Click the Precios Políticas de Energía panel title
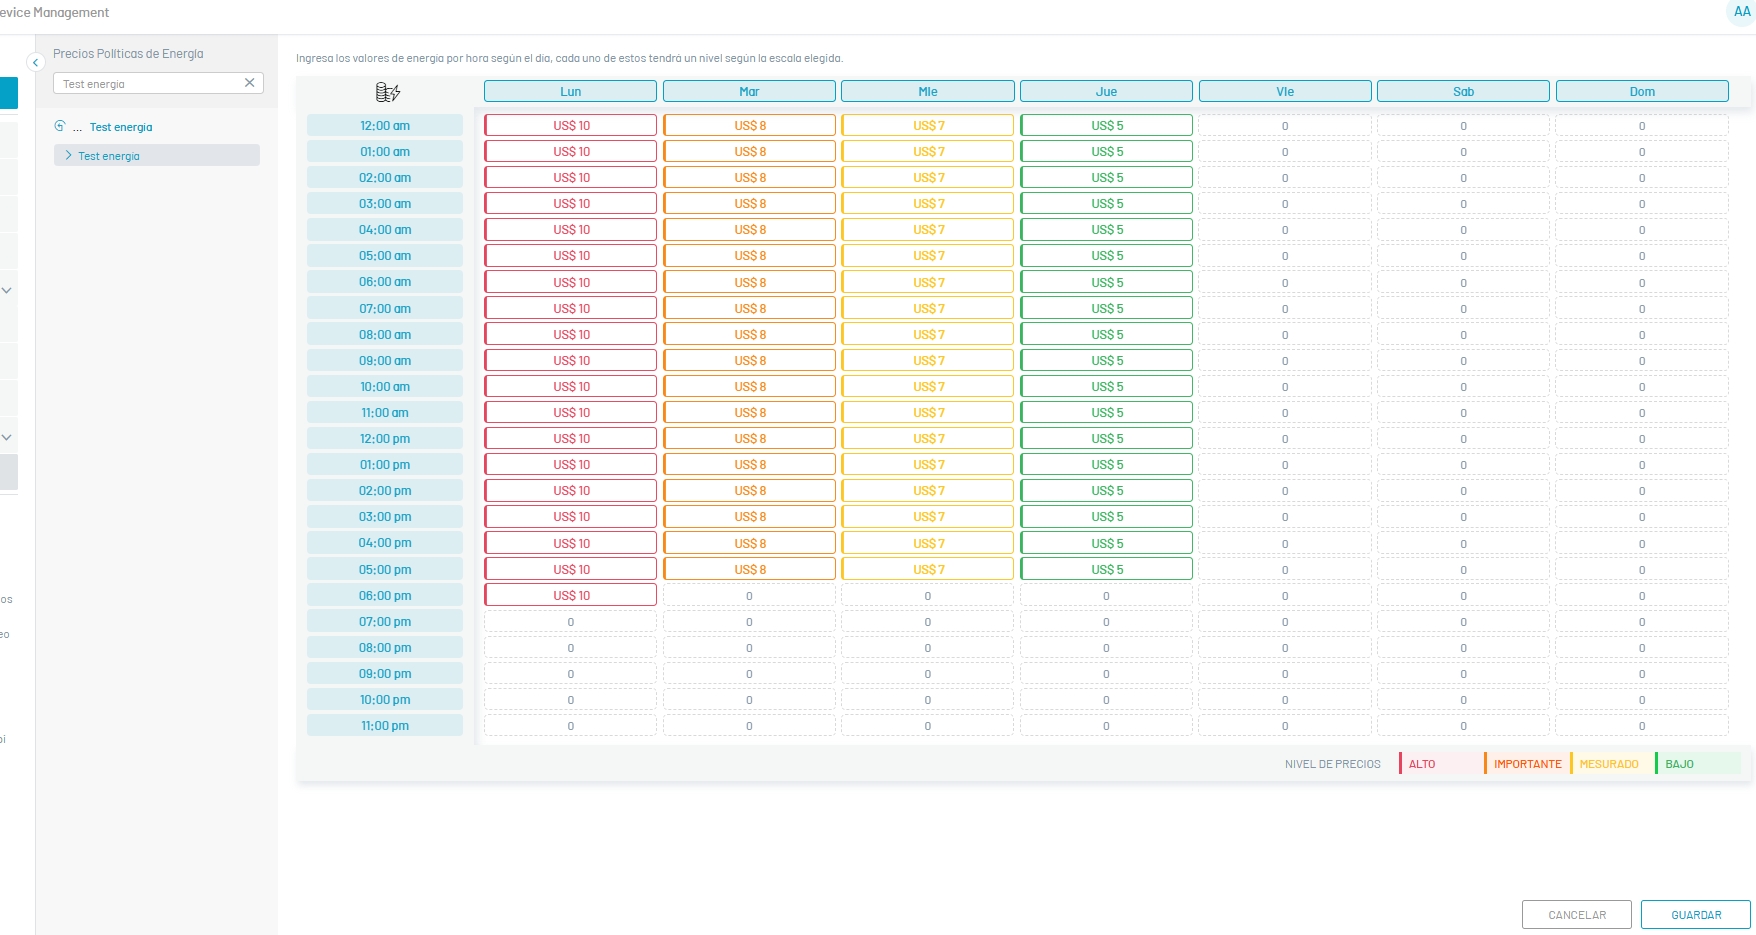The width and height of the screenshot is (1756, 935). coord(128,53)
